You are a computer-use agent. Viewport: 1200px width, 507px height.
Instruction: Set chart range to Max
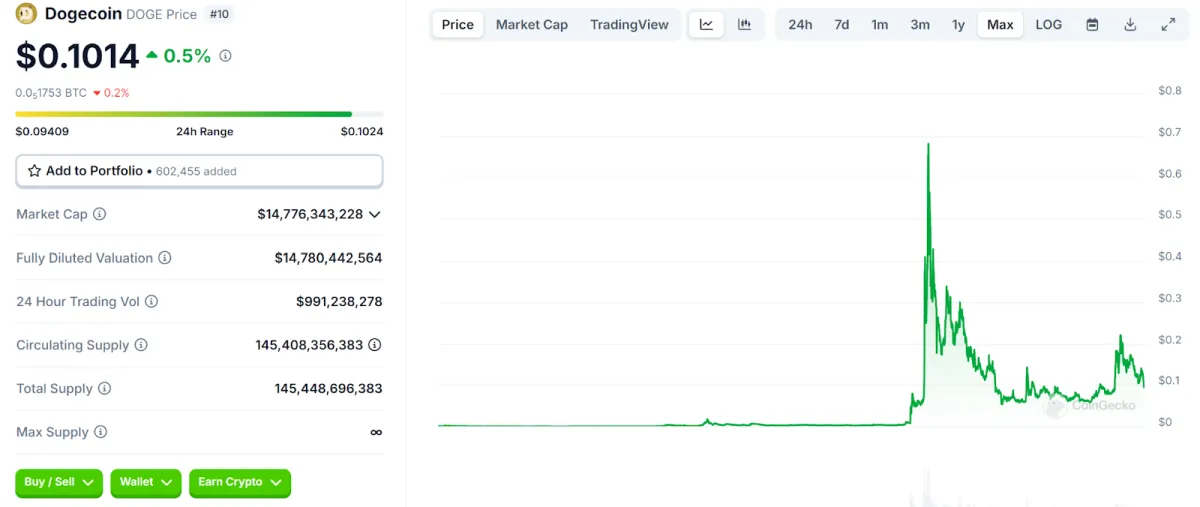pyautogui.click(x=1000, y=25)
